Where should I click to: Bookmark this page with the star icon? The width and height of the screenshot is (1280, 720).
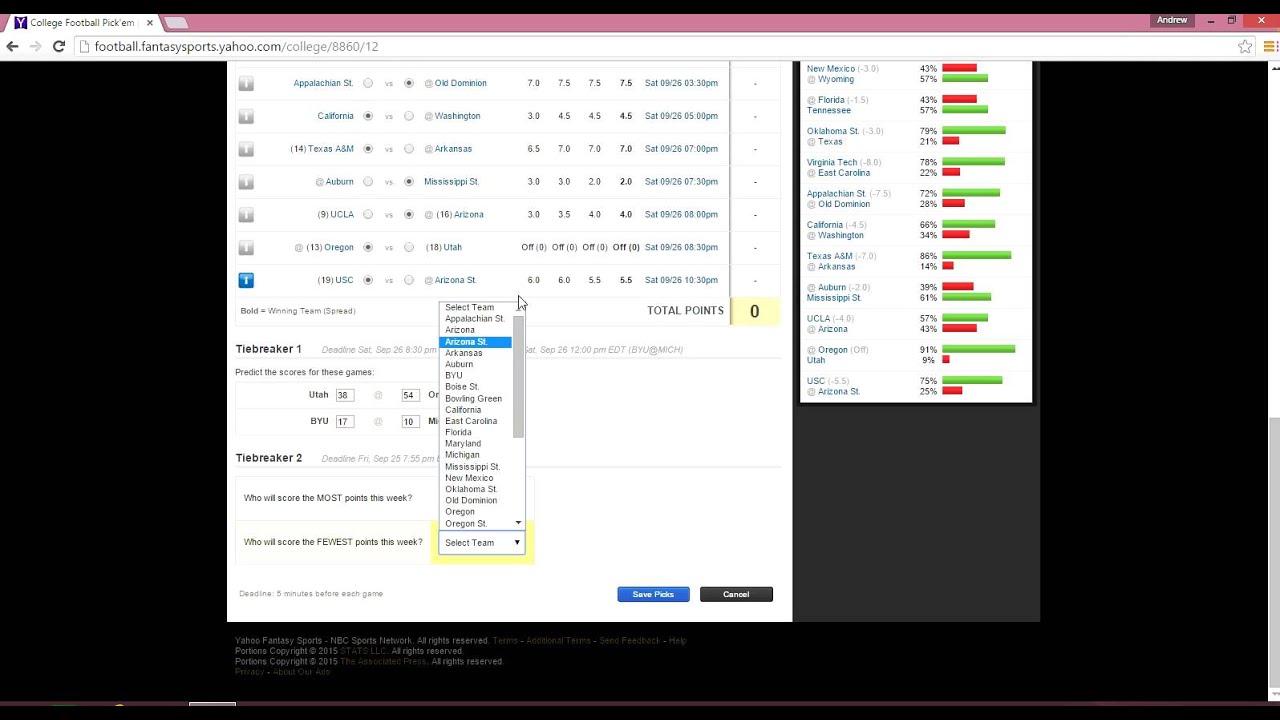point(1245,46)
